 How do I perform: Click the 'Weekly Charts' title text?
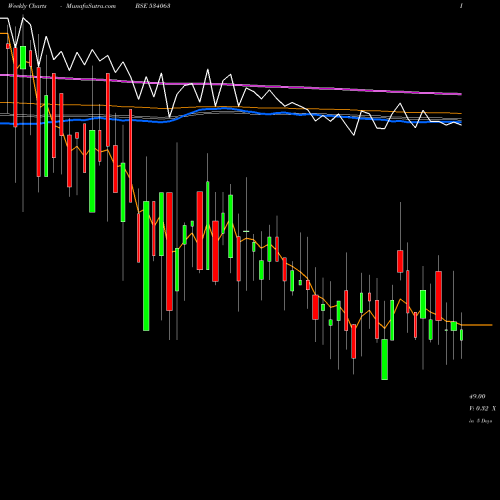pos(27,6)
